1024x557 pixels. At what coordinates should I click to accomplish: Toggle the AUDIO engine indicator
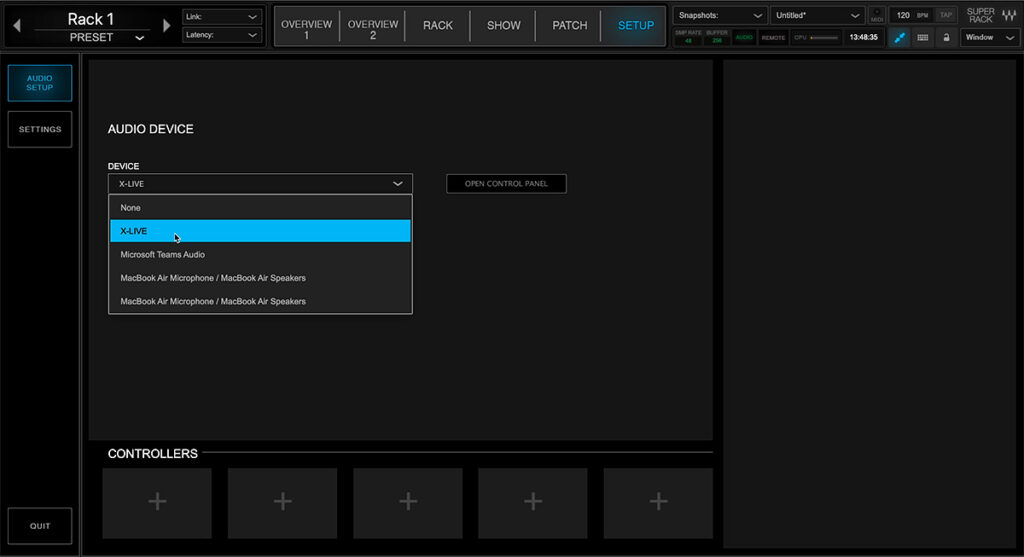pos(744,37)
